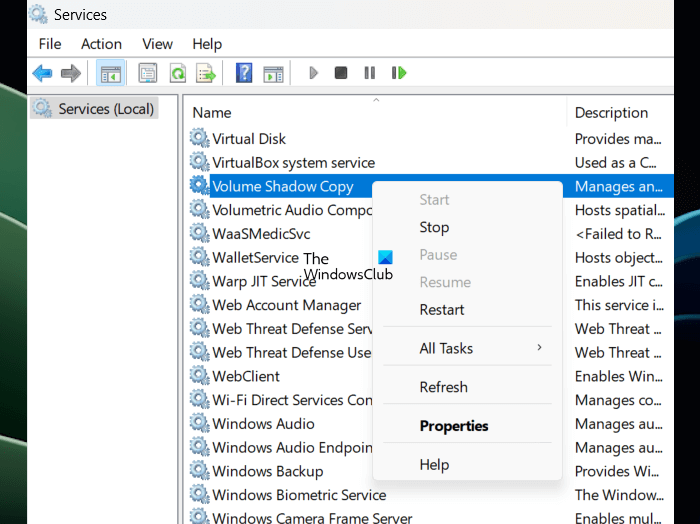The width and height of the screenshot is (700, 524).
Task: Click the Pause Service toolbar icon
Action: [370, 73]
